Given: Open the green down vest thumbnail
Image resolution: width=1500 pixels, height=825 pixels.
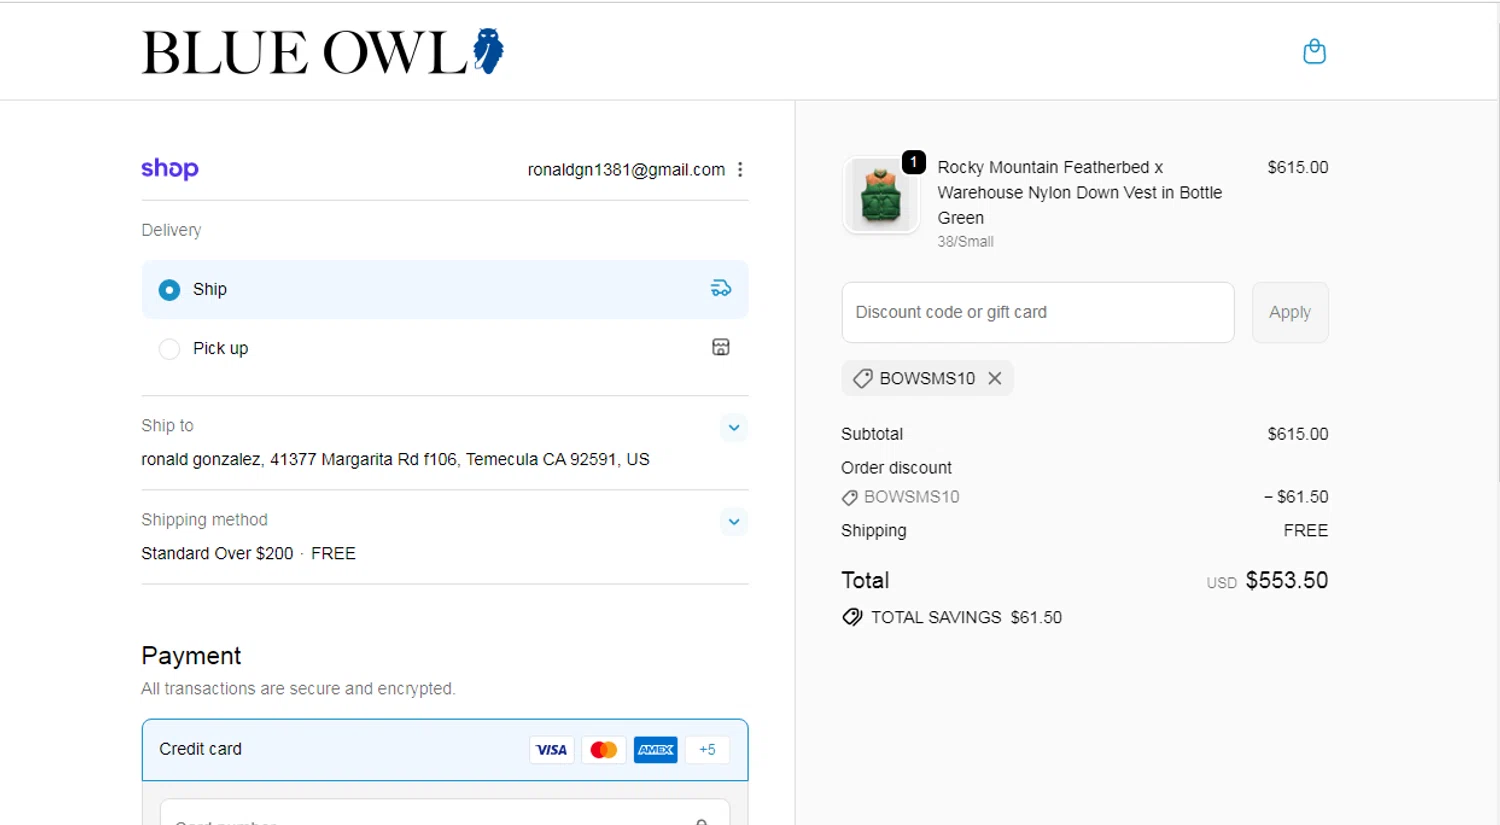Looking at the screenshot, I should [881, 195].
